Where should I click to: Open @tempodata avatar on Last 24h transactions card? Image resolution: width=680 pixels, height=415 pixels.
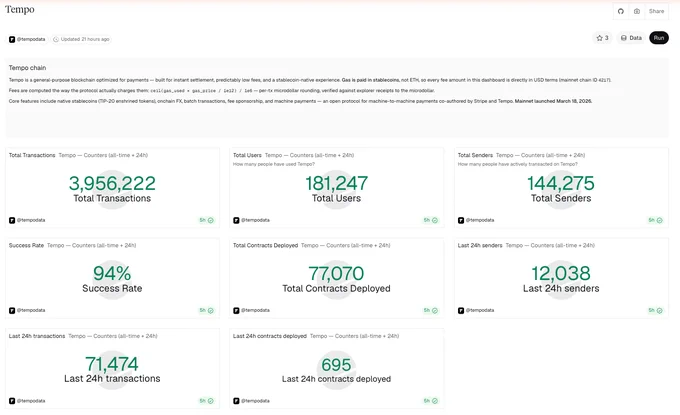tap(12, 401)
